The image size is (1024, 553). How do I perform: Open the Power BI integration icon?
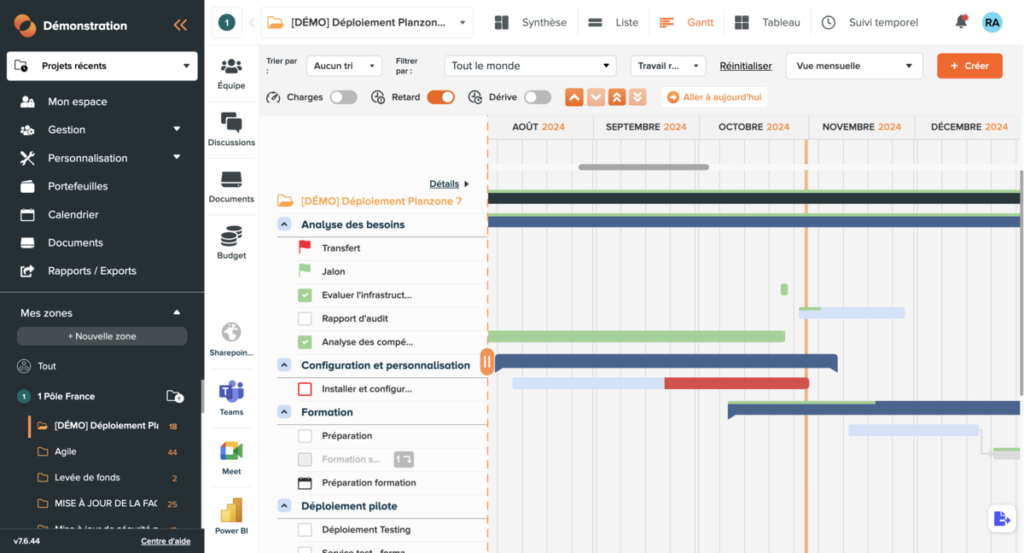[x=231, y=511]
